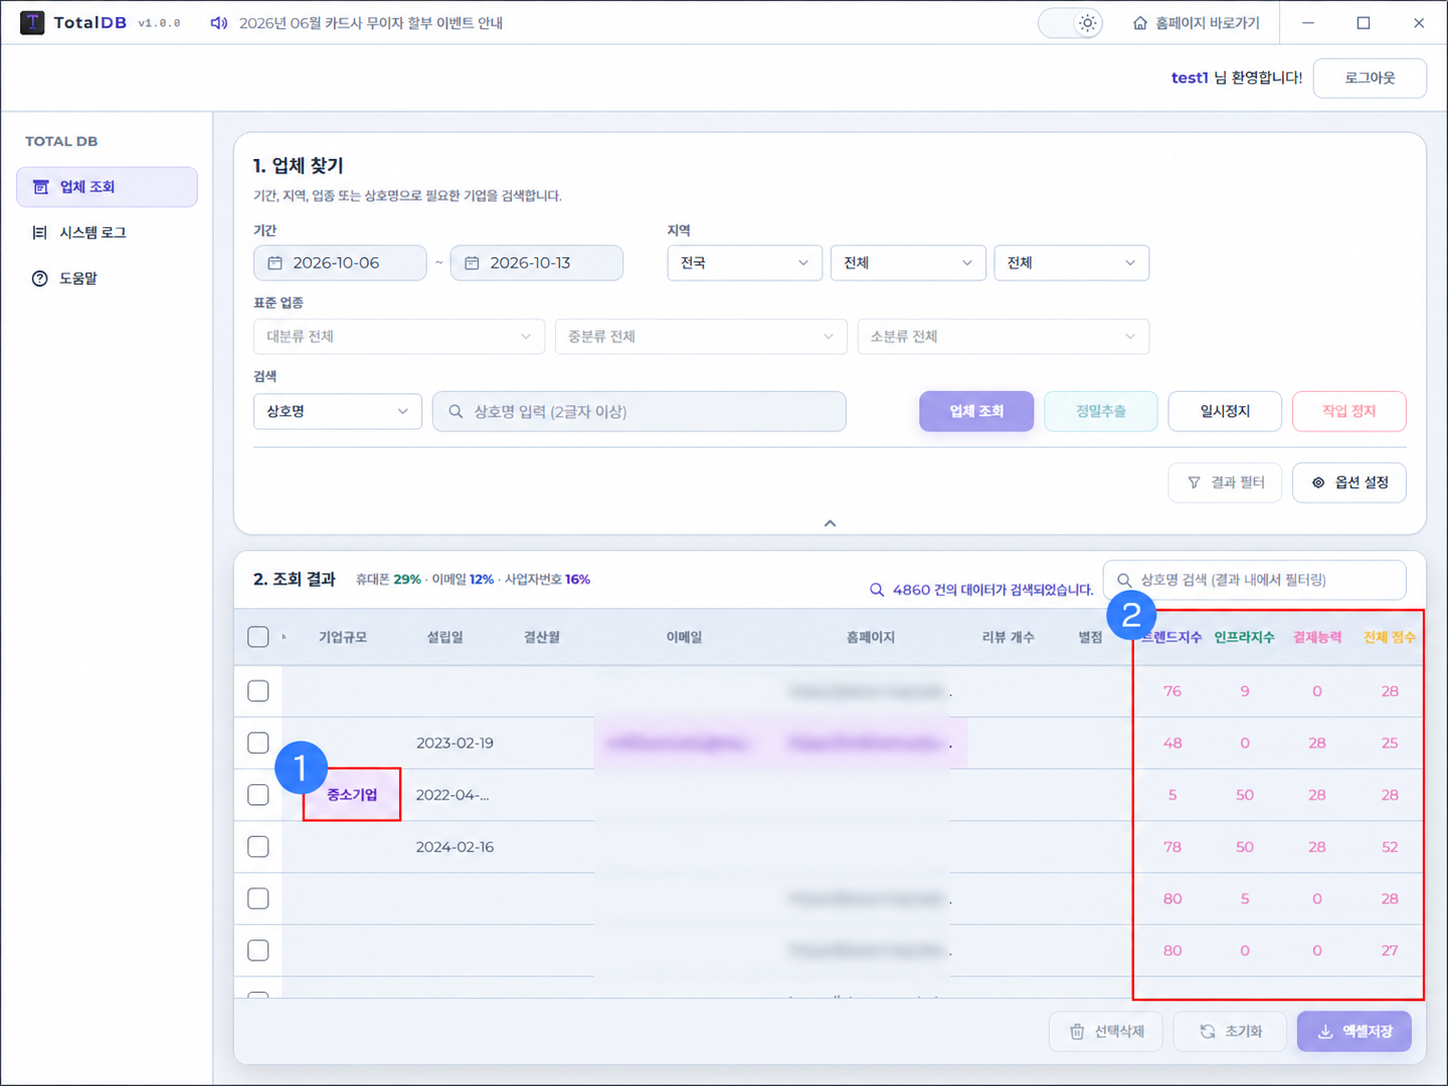Open the 전국 region dropdown

coord(744,263)
